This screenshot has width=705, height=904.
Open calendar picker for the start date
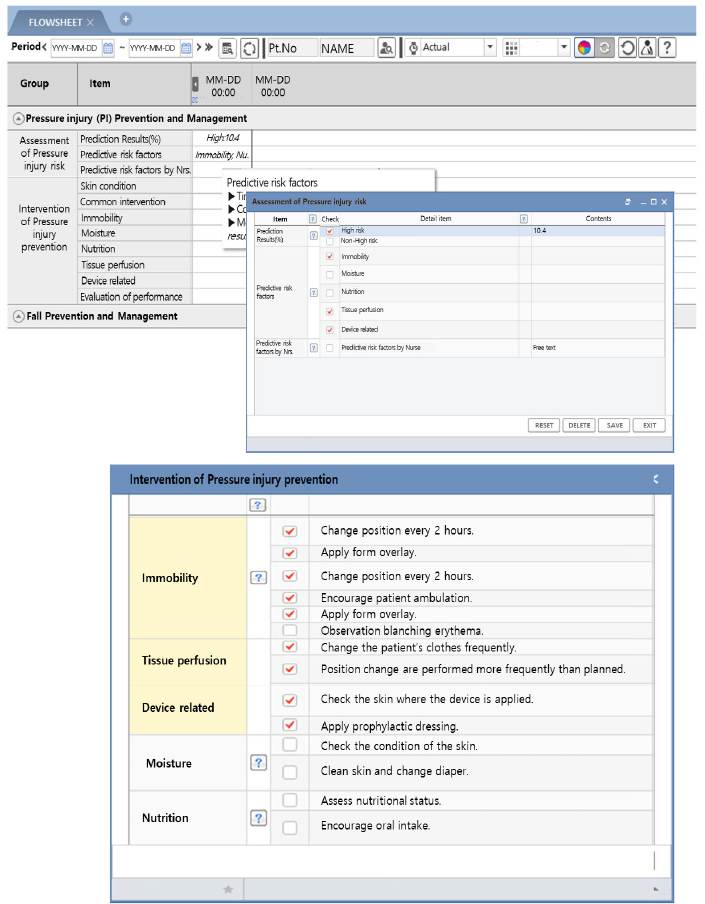click(108, 48)
